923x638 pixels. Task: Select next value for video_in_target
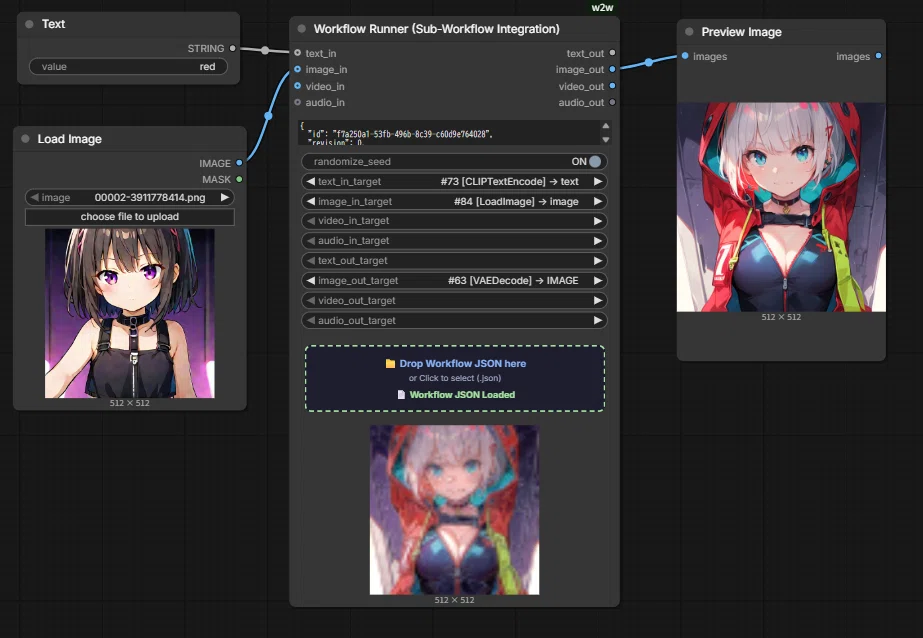tap(597, 221)
